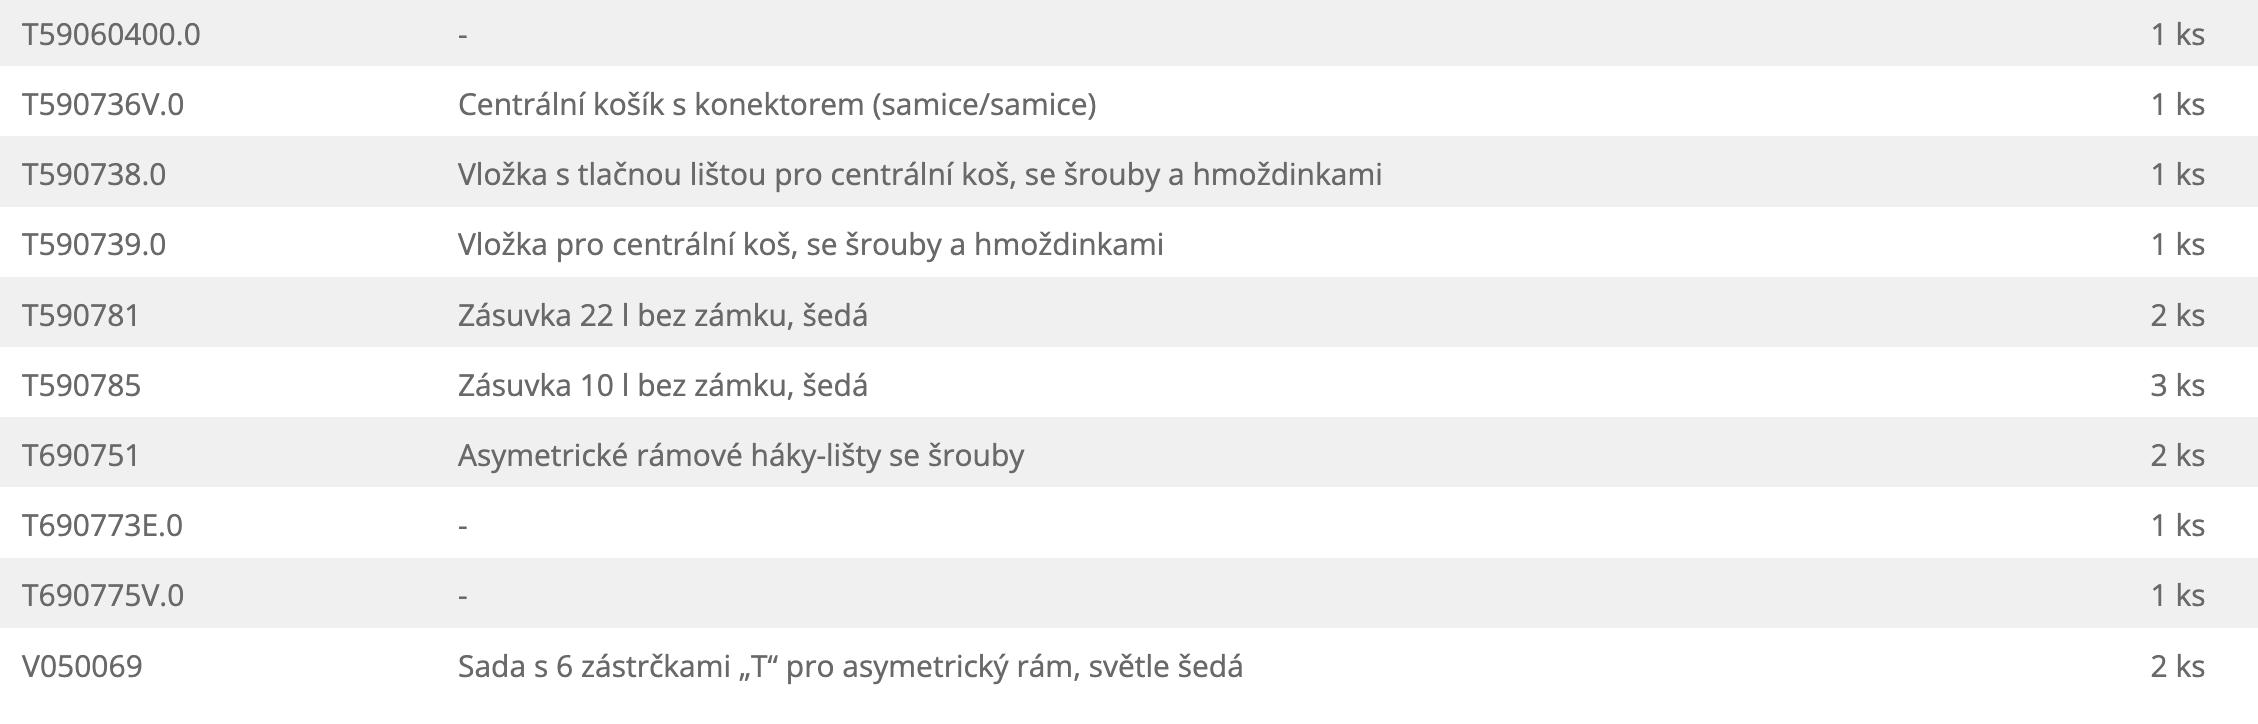Select part code T690773E.0
The height and width of the screenshot is (724, 2258).
coord(102,526)
